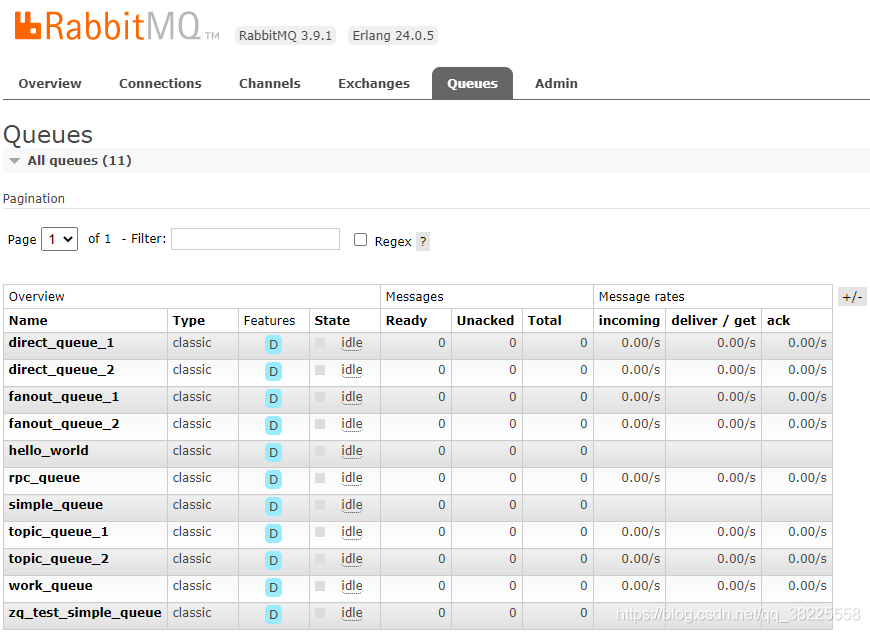Open the zq_test_simple_queue queue link

pyautogui.click(x=85, y=612)
